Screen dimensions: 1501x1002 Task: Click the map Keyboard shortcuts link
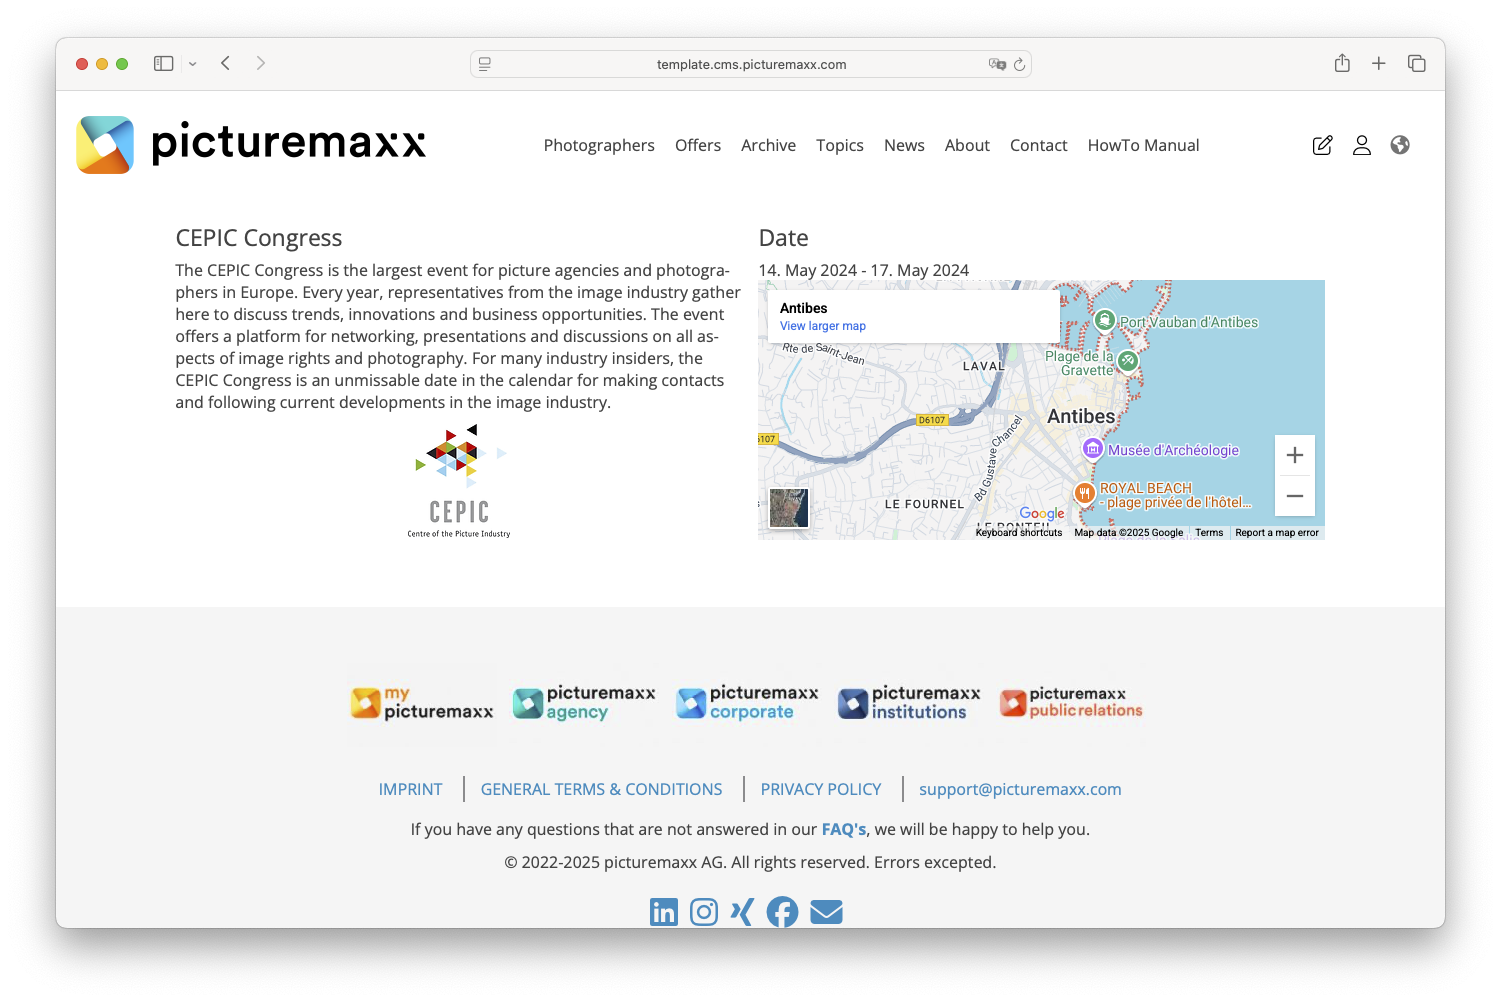pos(1019,533)
